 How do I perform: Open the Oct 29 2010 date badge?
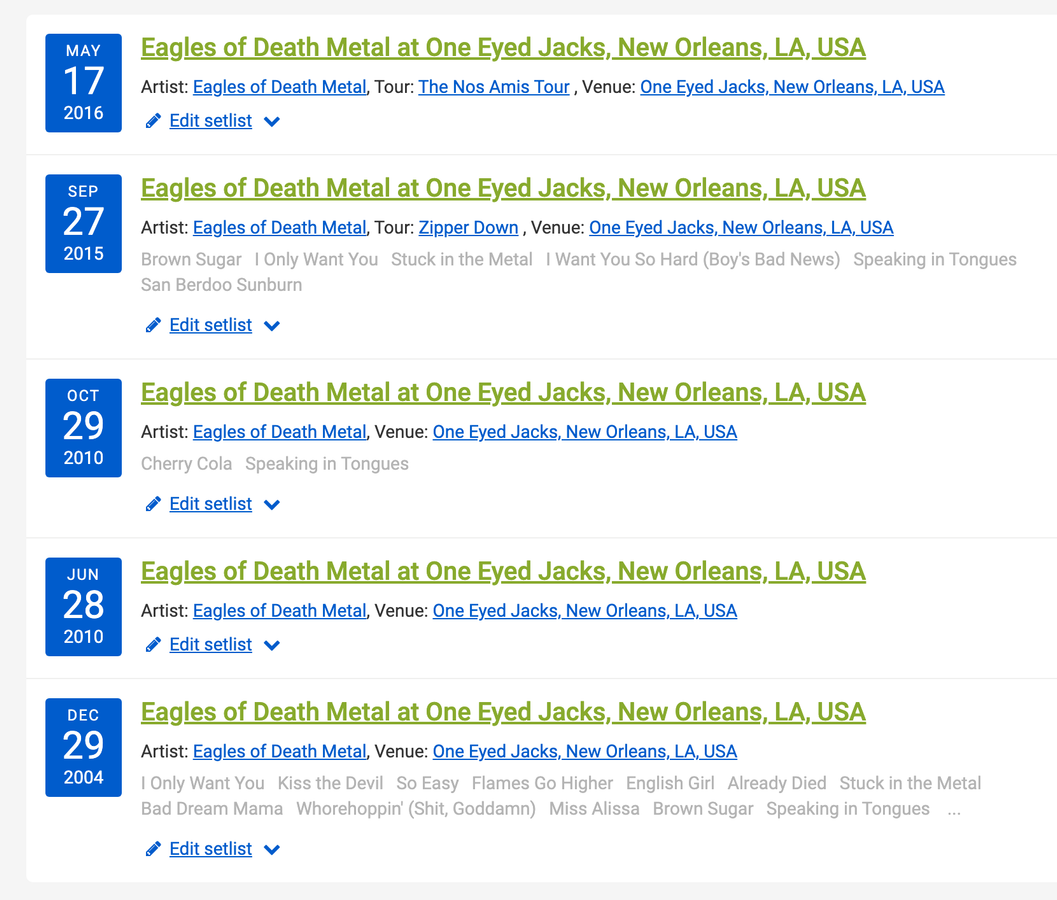click(x=83, y=427)
